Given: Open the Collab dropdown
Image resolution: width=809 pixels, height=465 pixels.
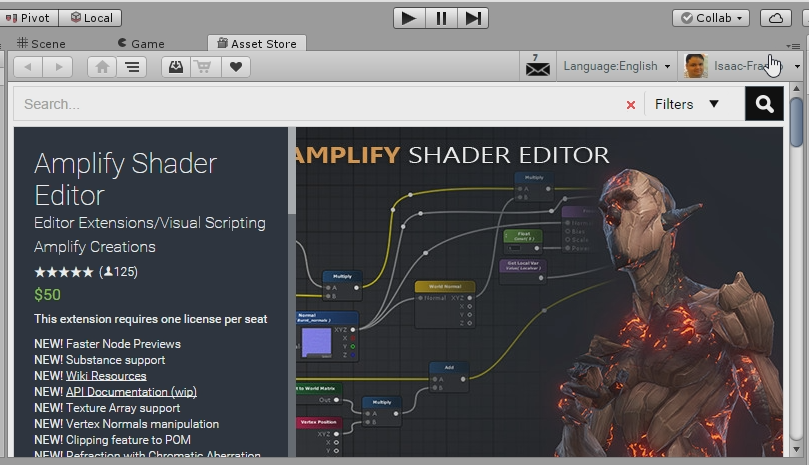Looking at the screenshot, I should coord(711,18).
